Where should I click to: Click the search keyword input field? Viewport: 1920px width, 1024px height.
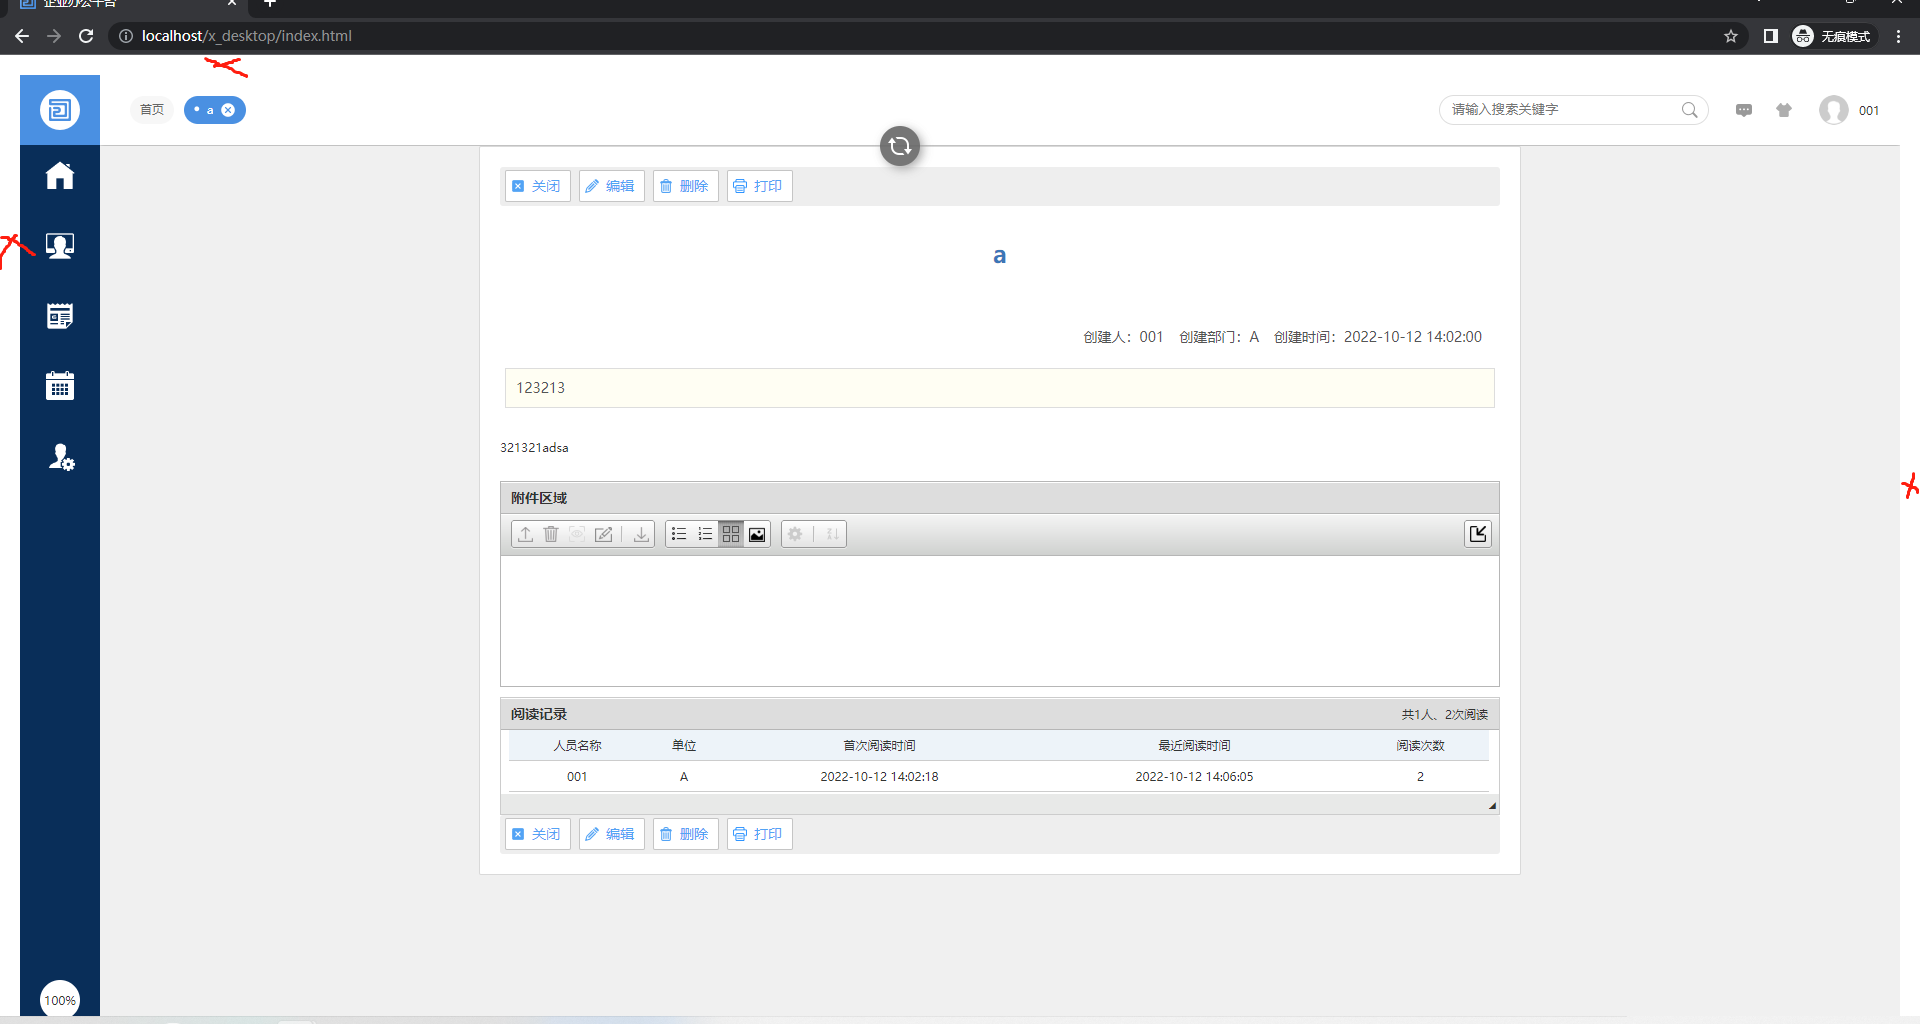click(1560, 110)
